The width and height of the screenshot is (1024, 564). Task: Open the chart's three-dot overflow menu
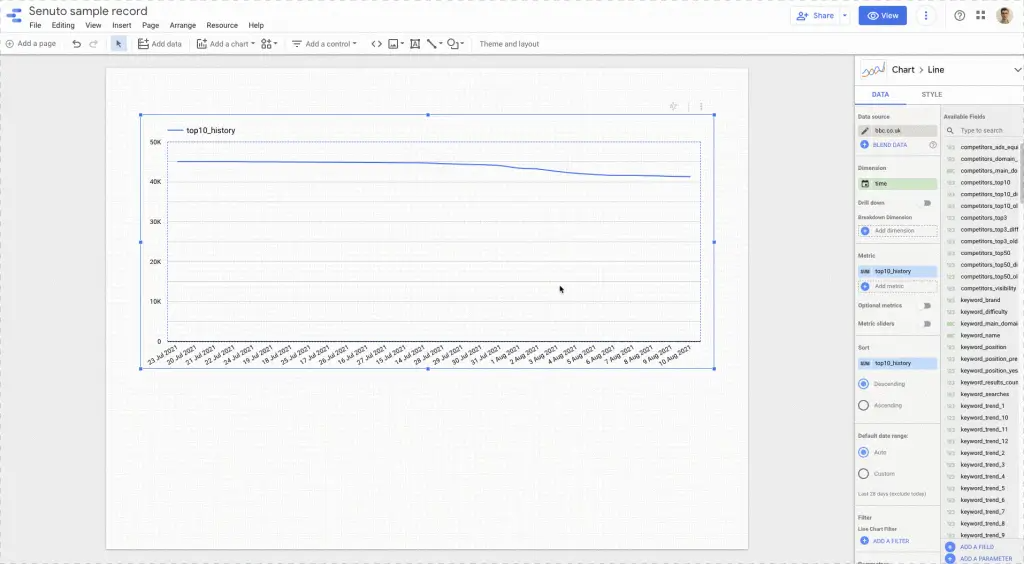(701, 106)
